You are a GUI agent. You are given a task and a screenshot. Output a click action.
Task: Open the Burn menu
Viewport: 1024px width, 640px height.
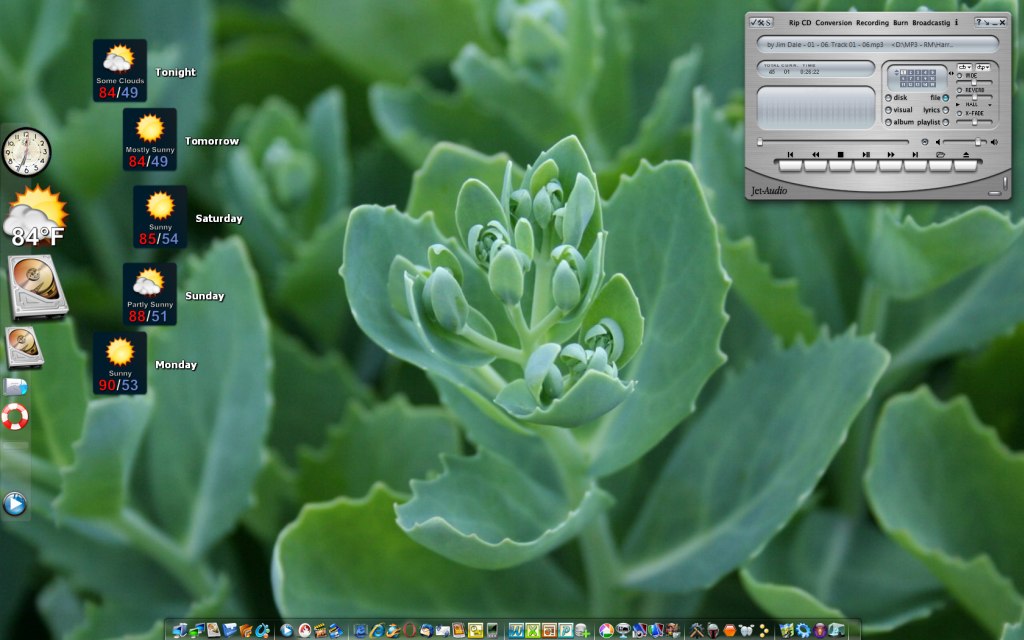901,22
